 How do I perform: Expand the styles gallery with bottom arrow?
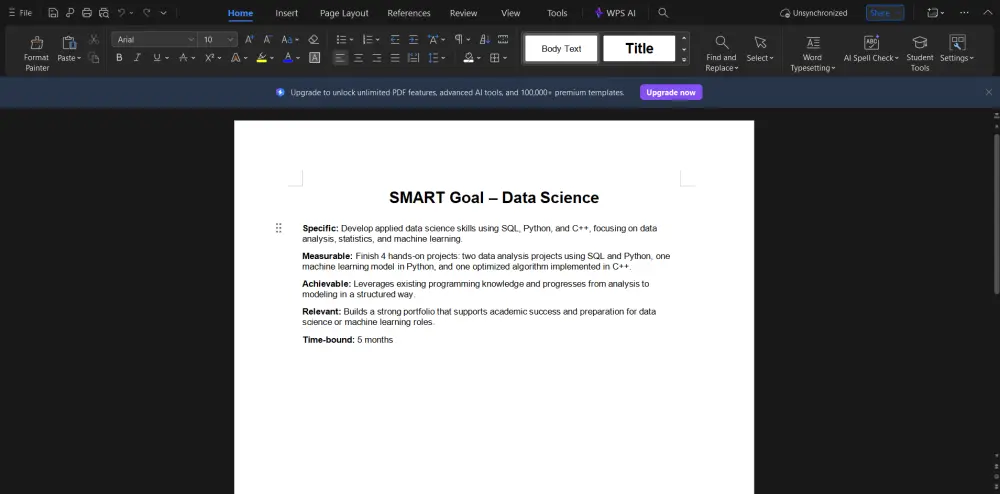click(684, 60)
